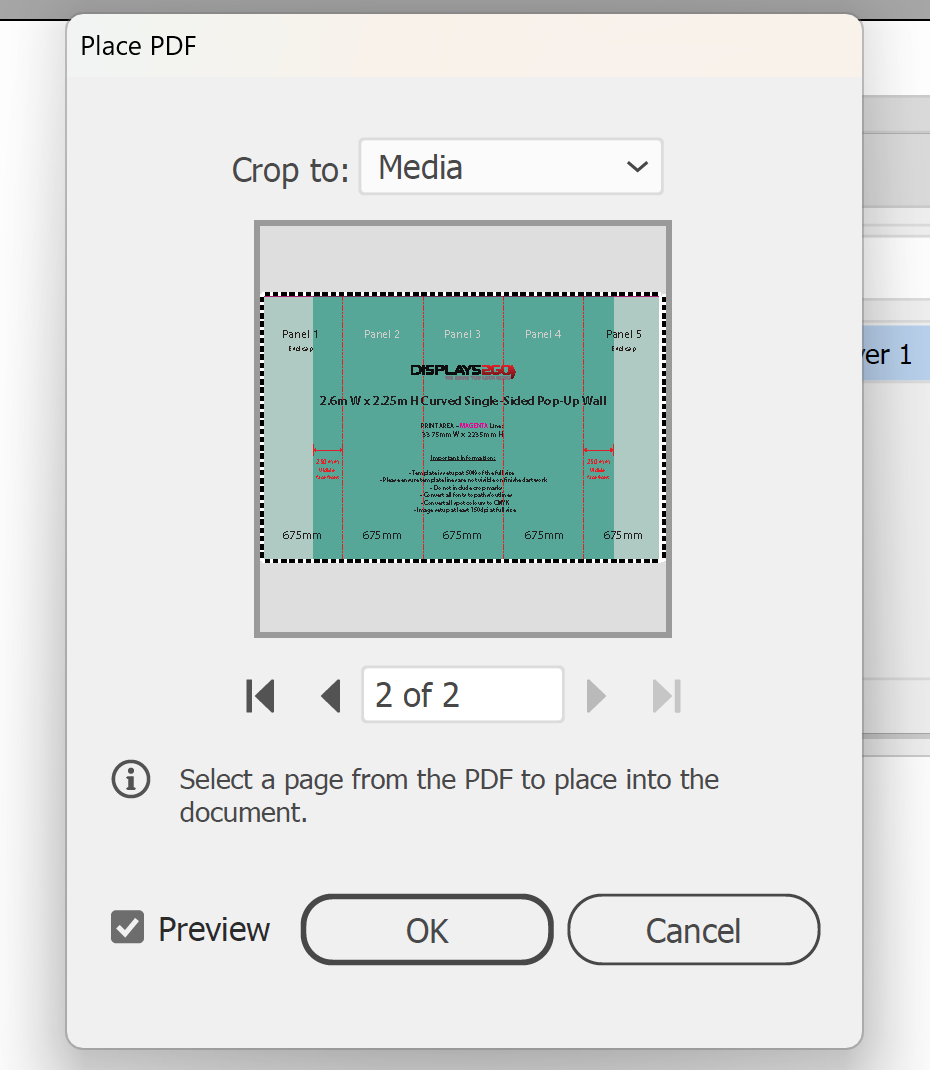The width and height of the screenshot is (930, 1070).
Task: Click the Preview label text
Action: click(x=214, y=929)
